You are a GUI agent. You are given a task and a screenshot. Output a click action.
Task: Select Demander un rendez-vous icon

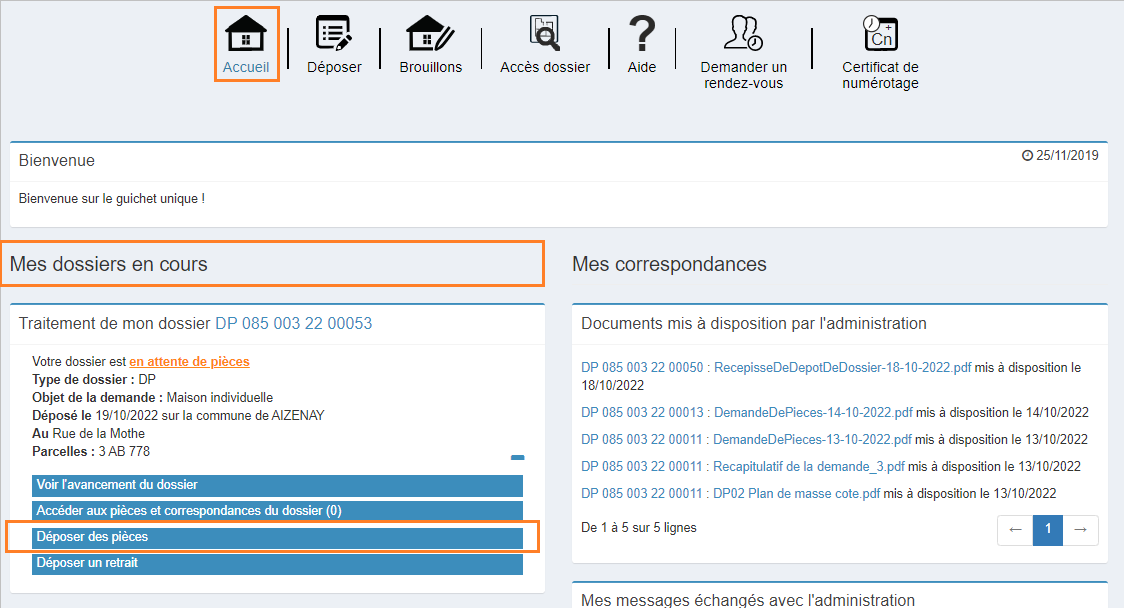pos(743,34)
